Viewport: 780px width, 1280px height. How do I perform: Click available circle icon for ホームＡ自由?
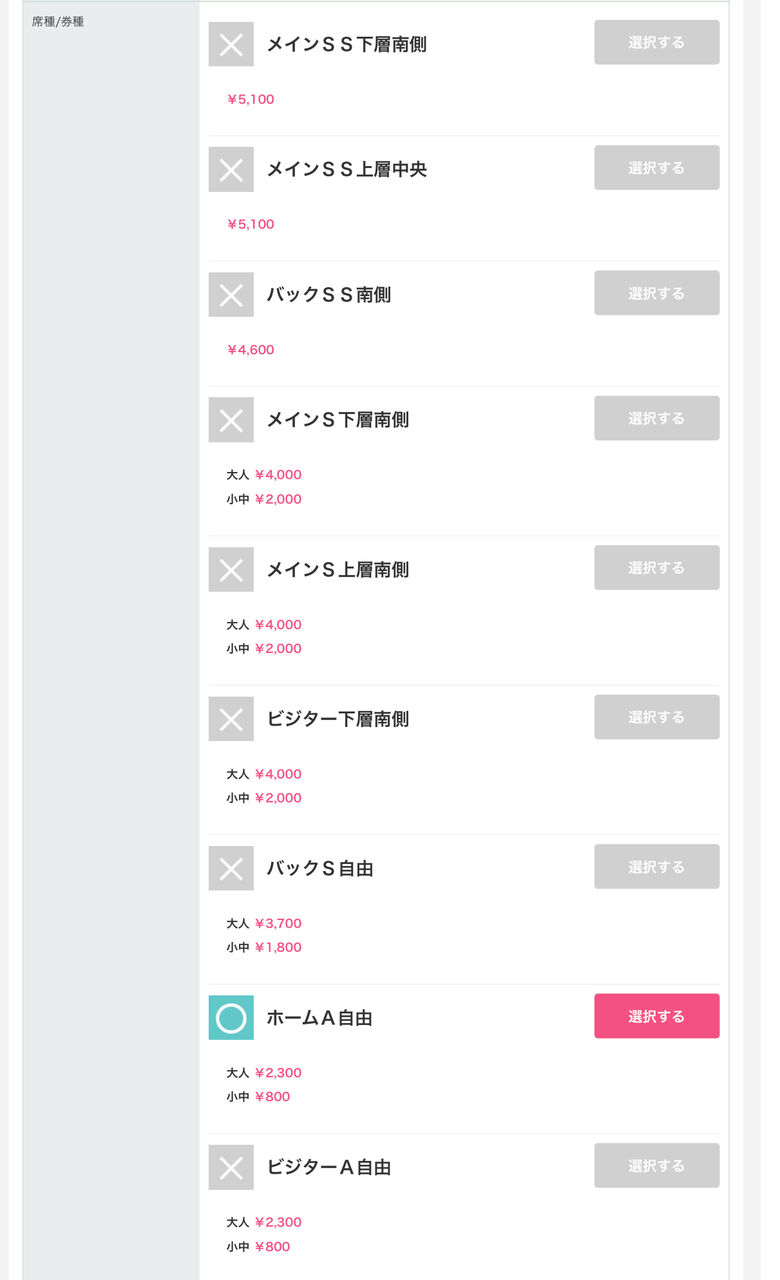(x=231, y=1018)
